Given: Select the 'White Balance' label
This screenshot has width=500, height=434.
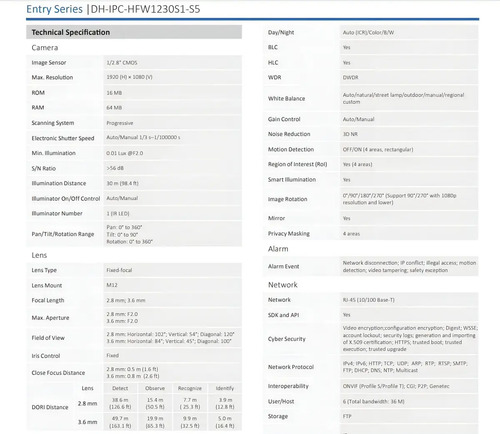Looking at the screenshot, I should click(x=286, y=98).
